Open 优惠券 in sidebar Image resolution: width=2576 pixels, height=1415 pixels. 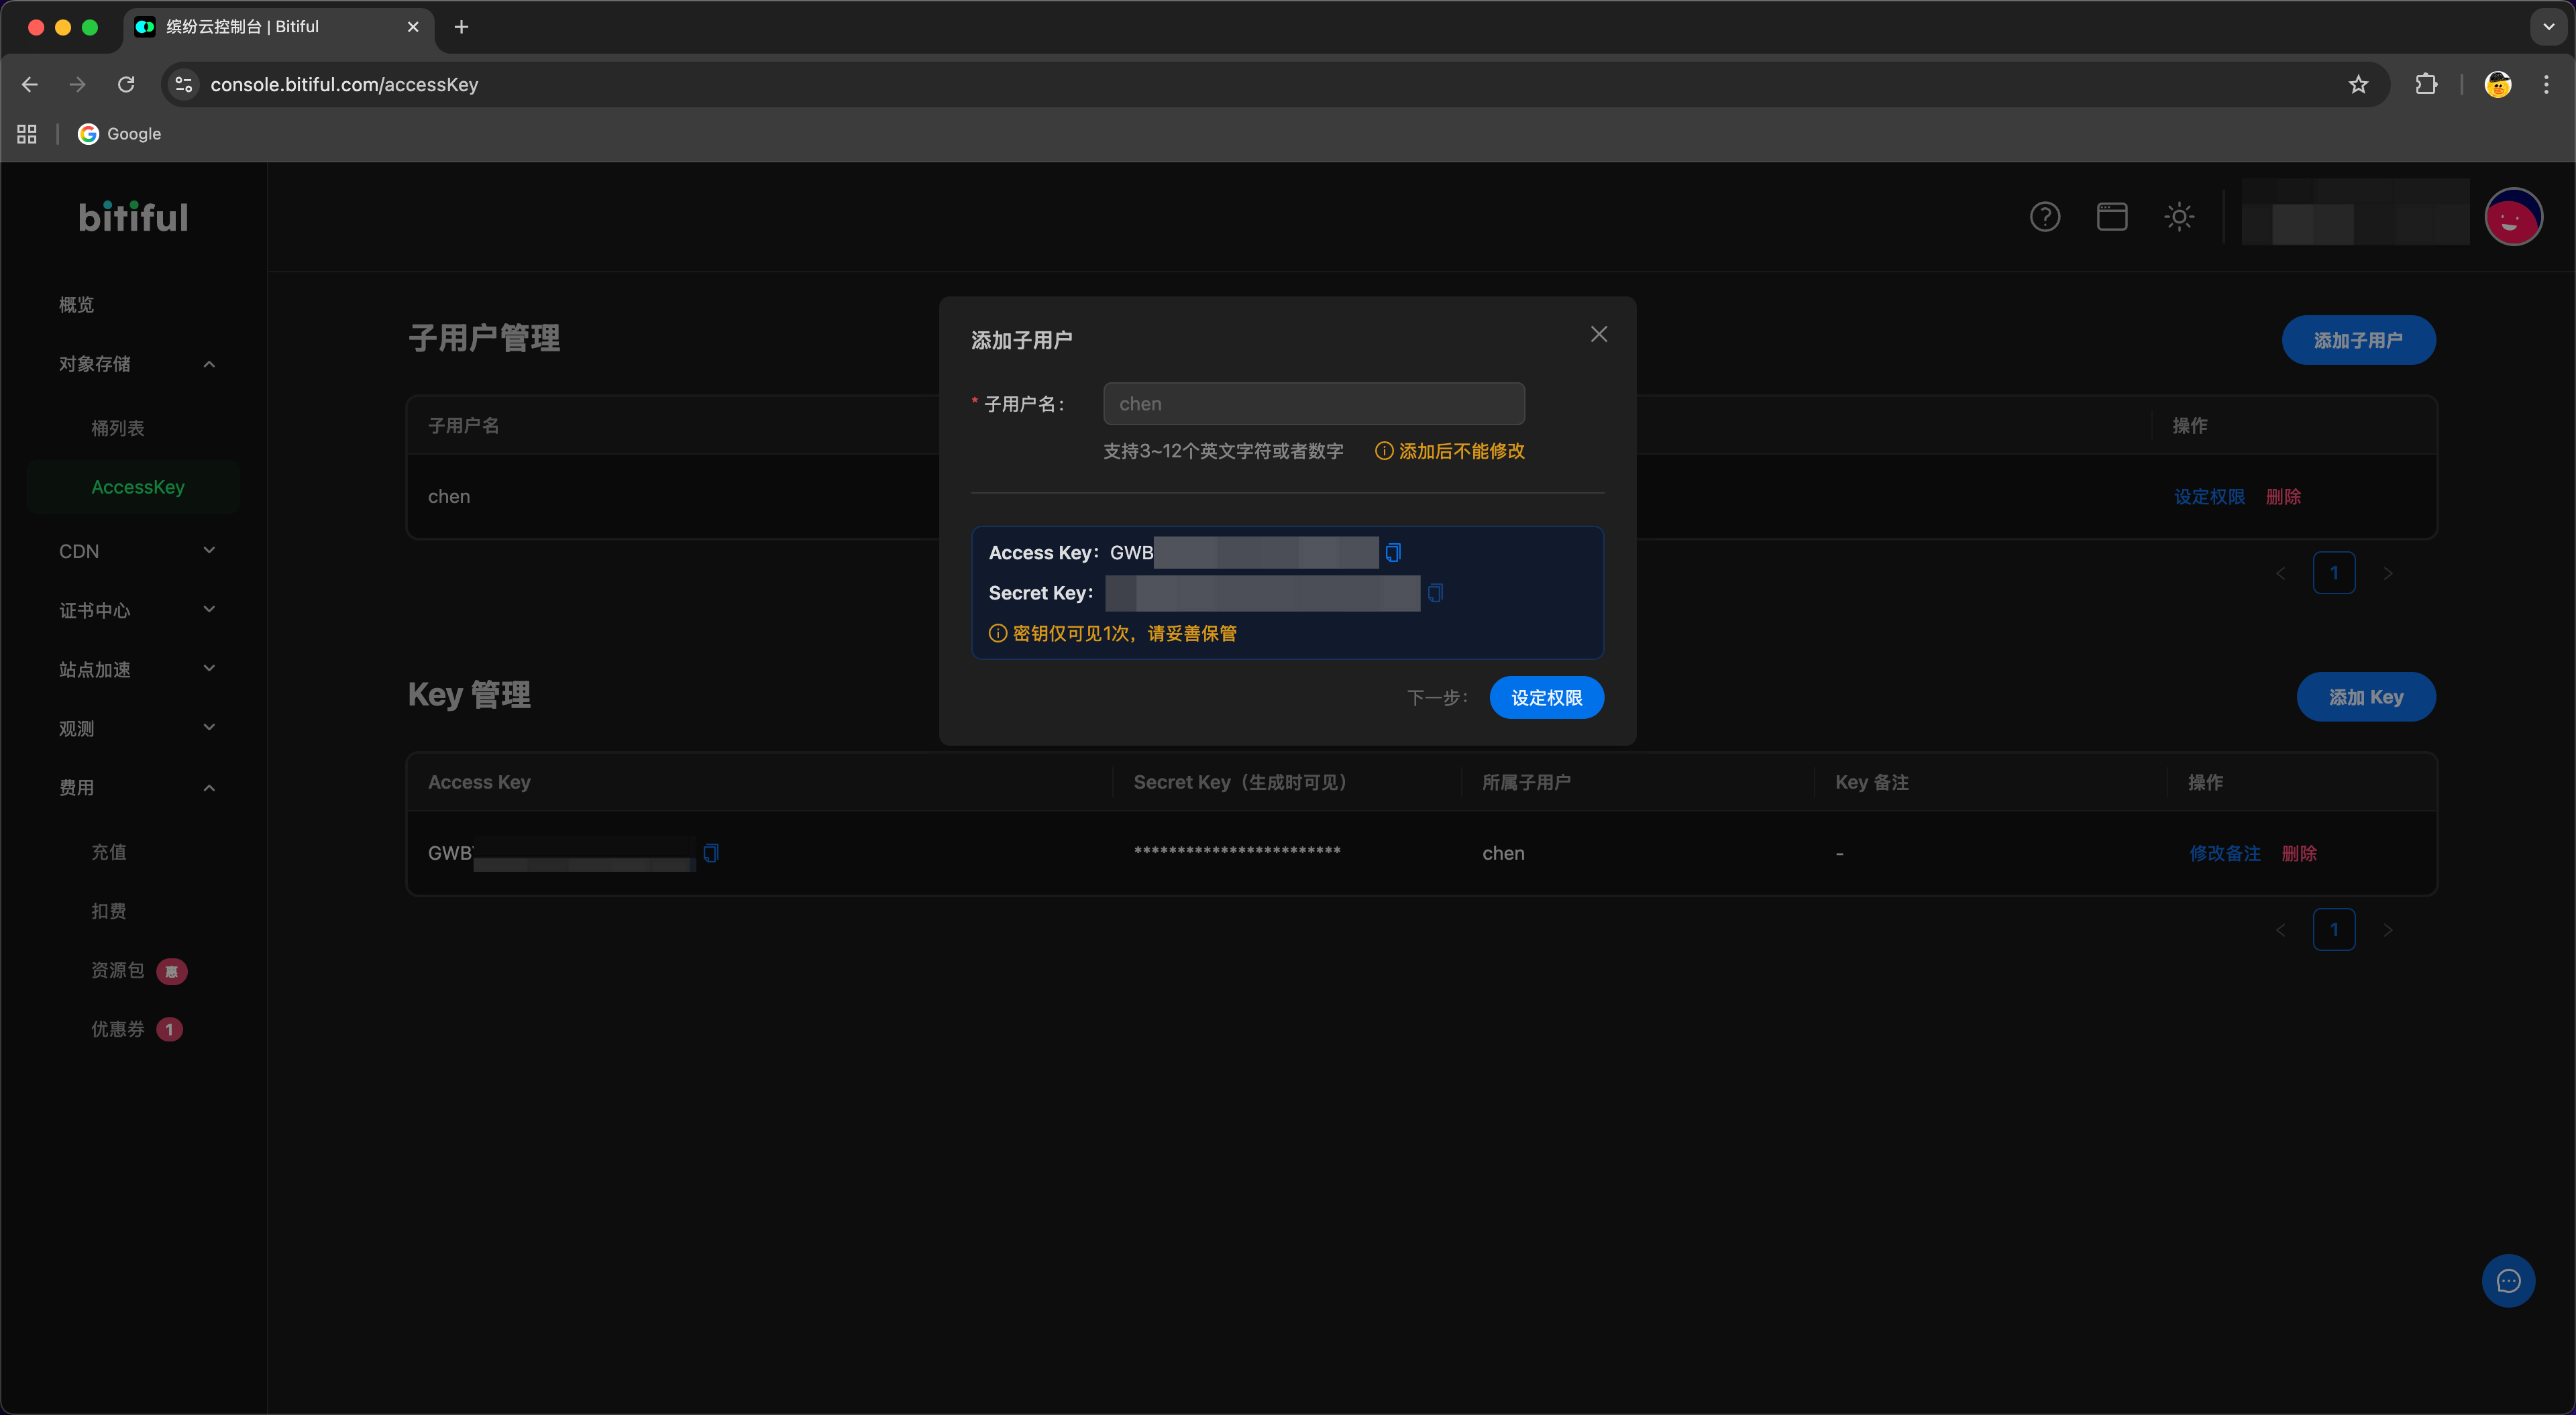[x=118, y=1029]
